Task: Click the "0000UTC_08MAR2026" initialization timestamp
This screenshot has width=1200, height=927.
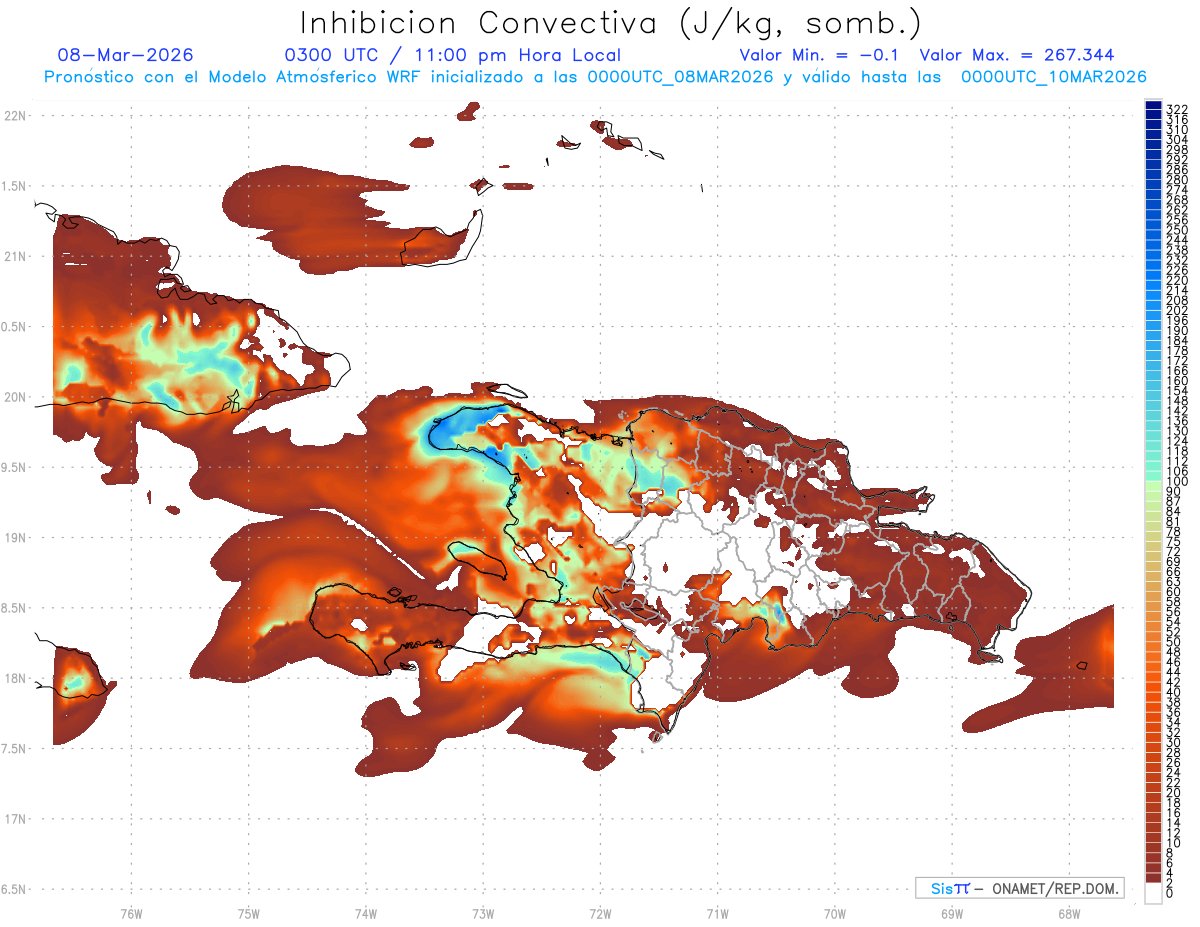Action: pos(681,77)
